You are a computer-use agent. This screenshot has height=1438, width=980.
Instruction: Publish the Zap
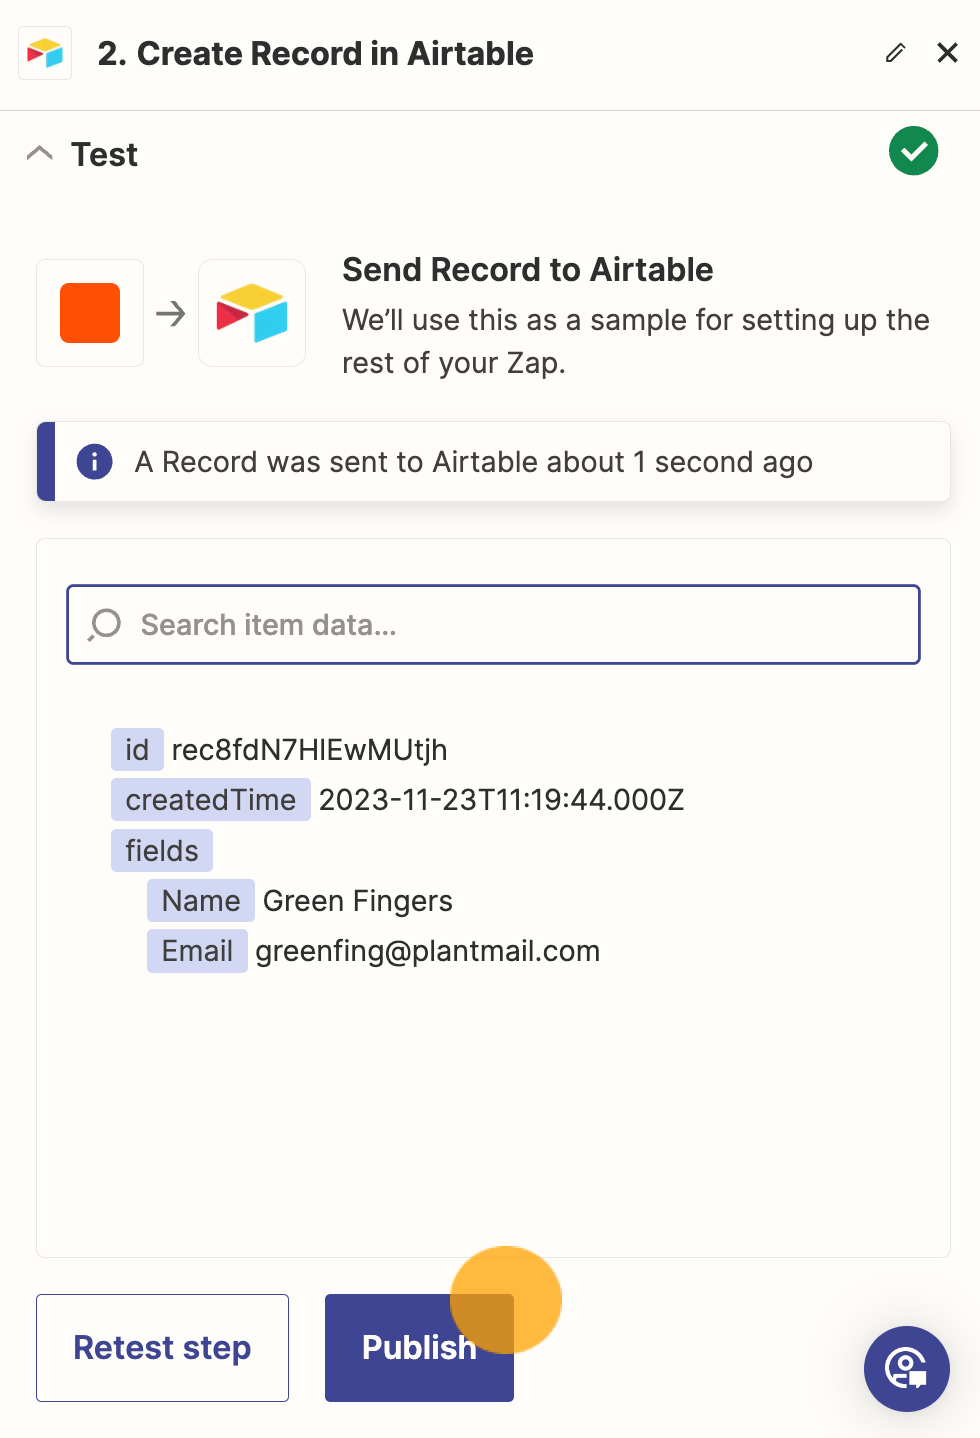[x=419, y=1348]
